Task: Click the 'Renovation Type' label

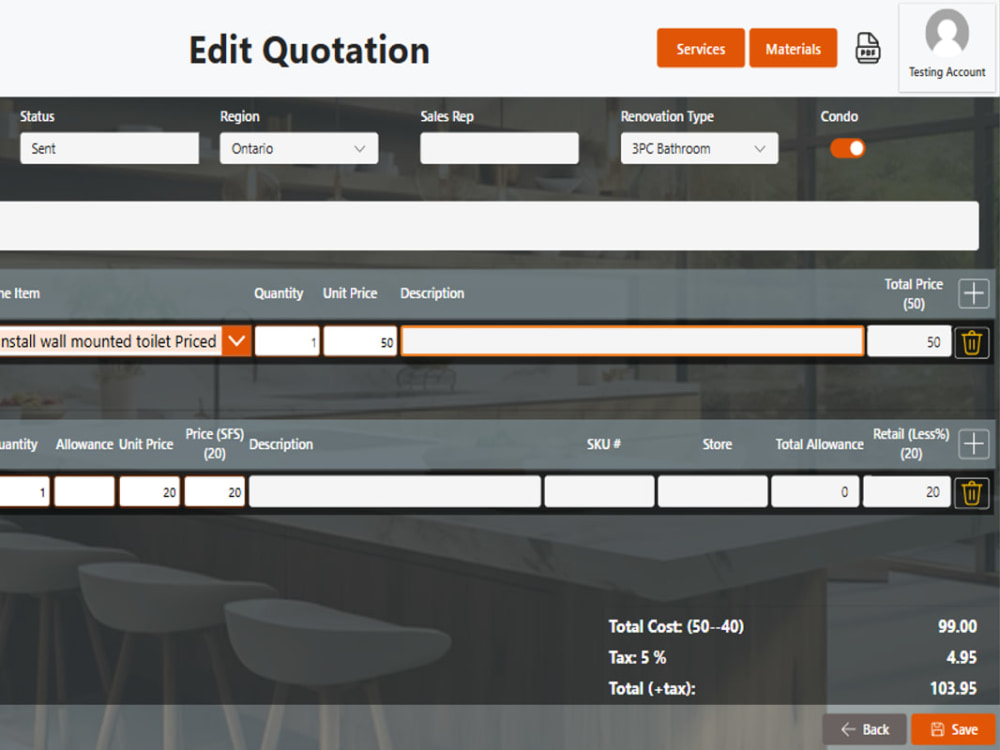Action: [667, 117]
